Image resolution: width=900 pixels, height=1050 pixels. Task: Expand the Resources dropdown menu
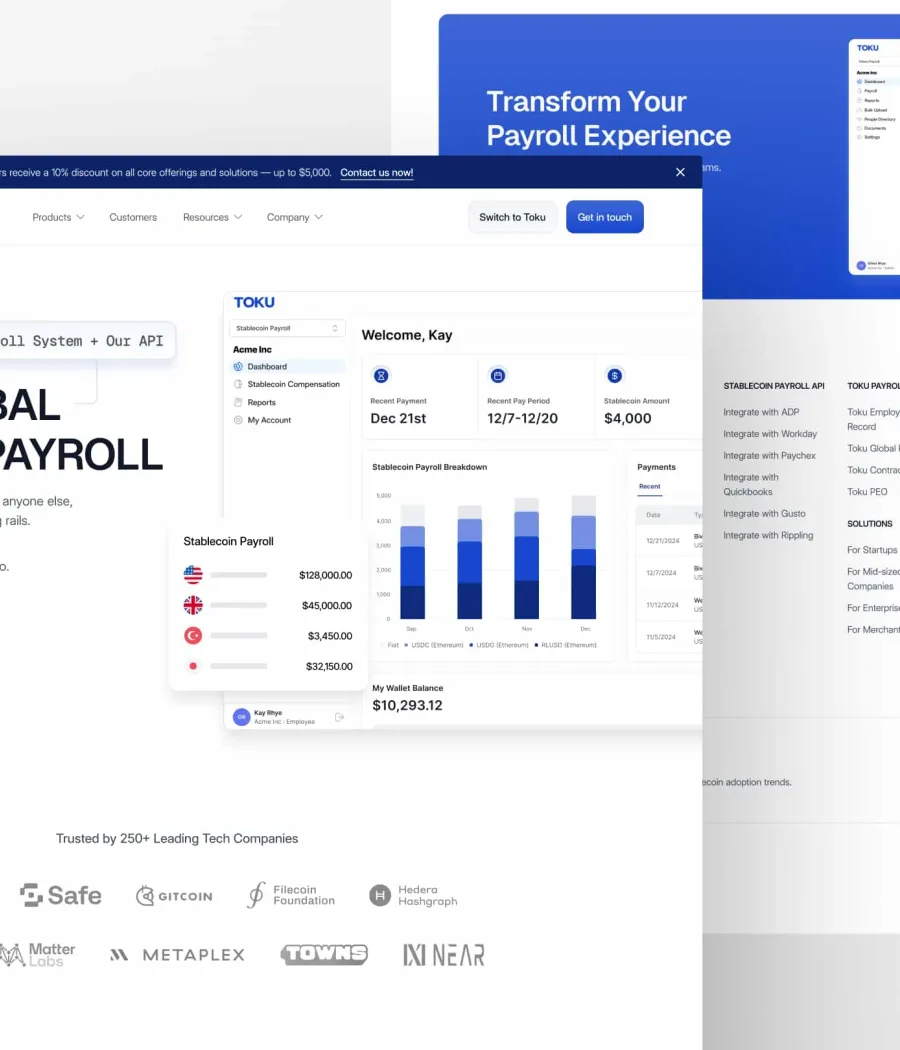click(x=212, y=217)
